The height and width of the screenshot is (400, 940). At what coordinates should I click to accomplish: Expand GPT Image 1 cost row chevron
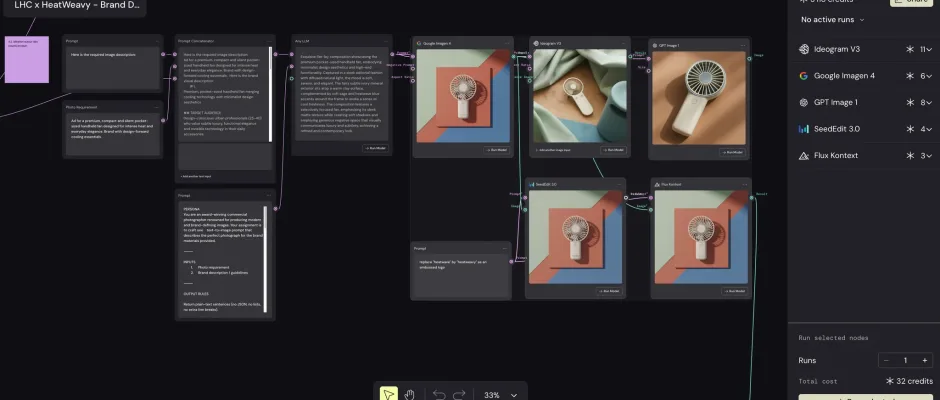(x=930, y=103)
